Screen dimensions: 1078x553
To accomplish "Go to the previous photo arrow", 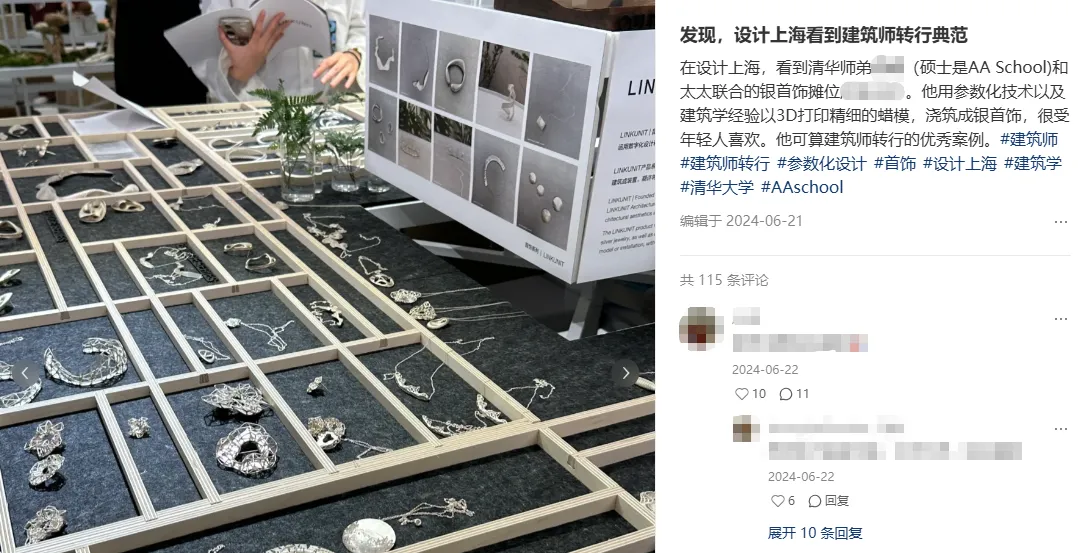I will [25, 373].
